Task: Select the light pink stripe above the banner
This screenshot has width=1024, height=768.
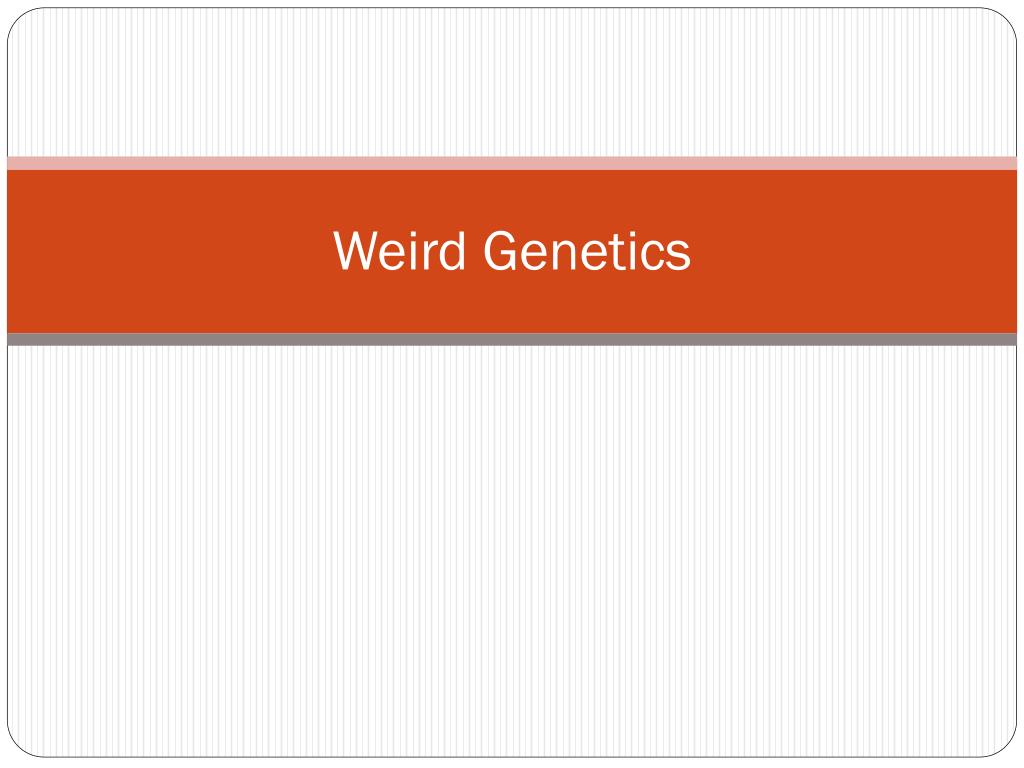Action: point(512,163)
